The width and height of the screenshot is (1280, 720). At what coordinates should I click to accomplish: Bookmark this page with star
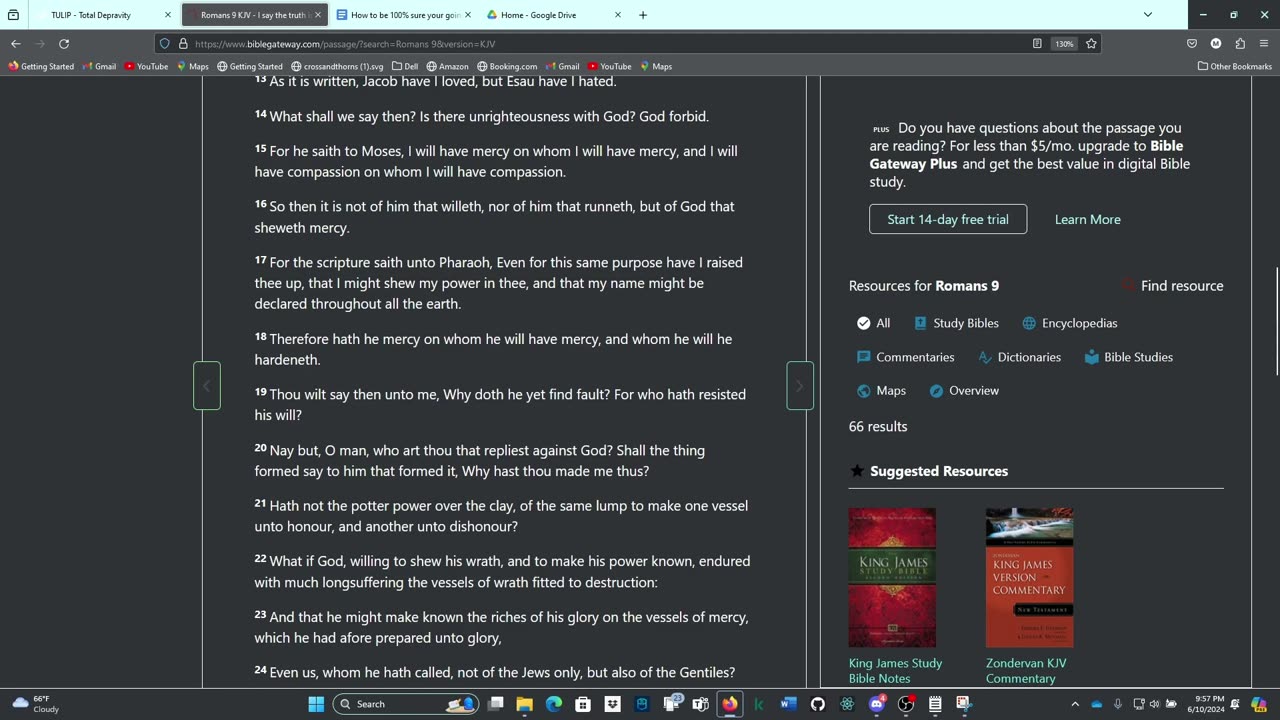pos(1091,44)
